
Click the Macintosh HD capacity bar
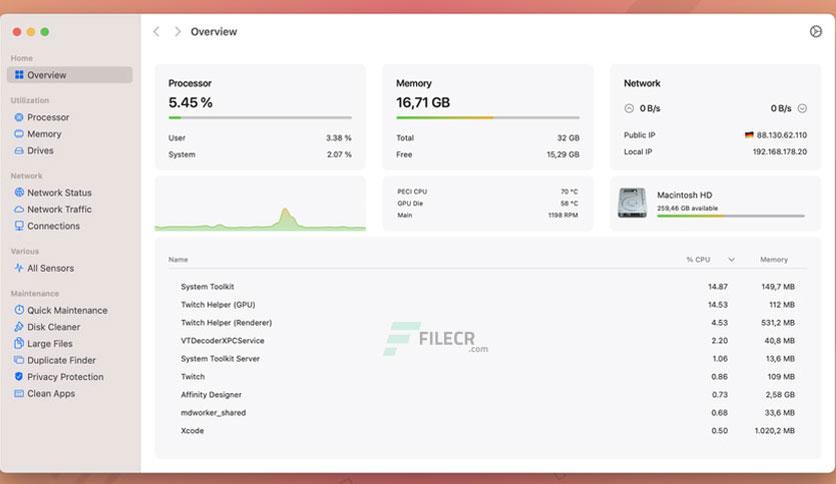click(731, 216)
